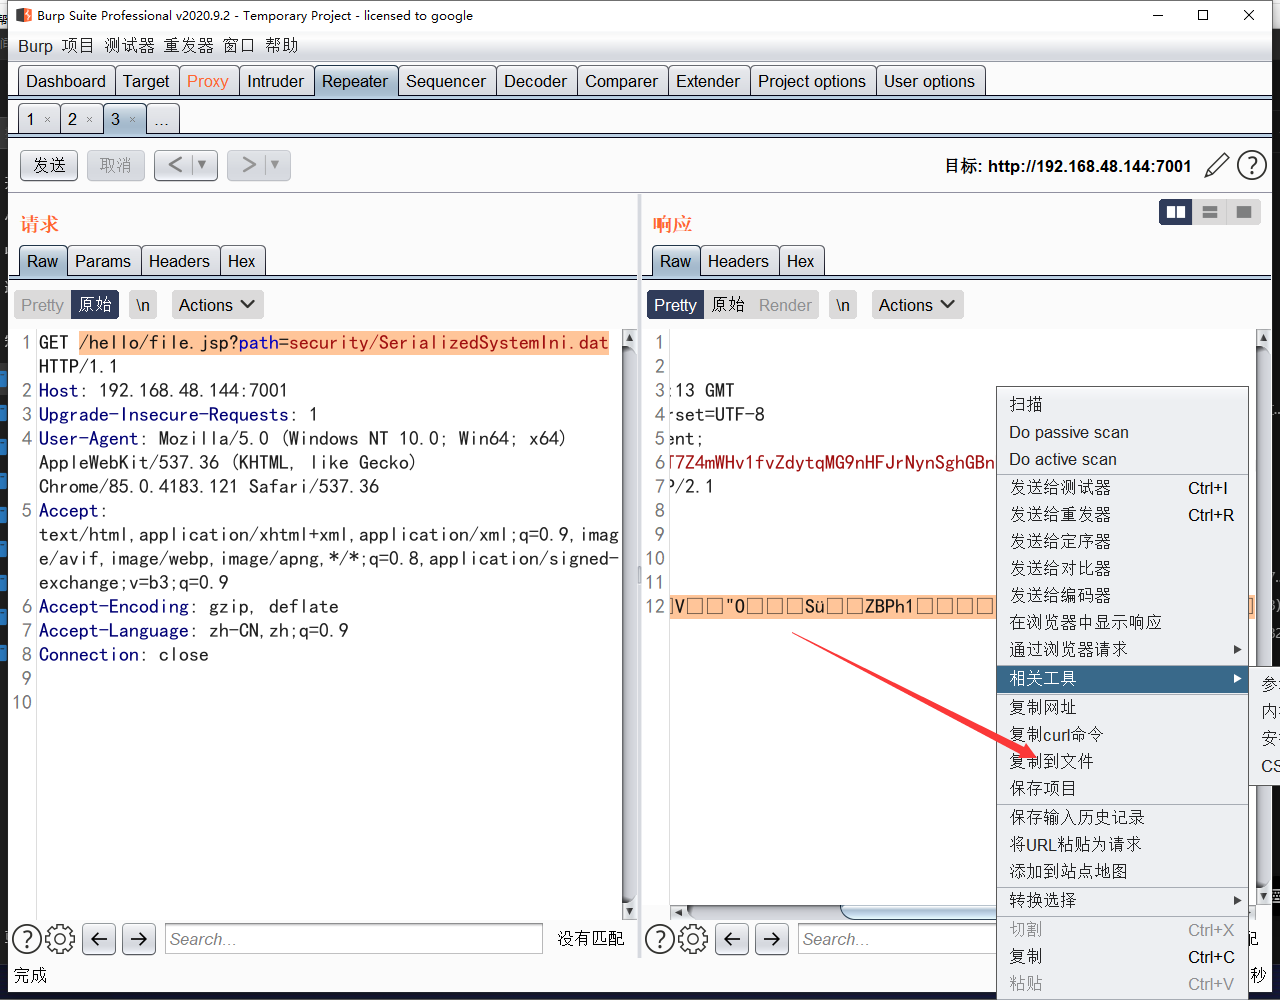Expand 相关工具 submenu
This screenshot has width=1280, height=1000.
1122,678
